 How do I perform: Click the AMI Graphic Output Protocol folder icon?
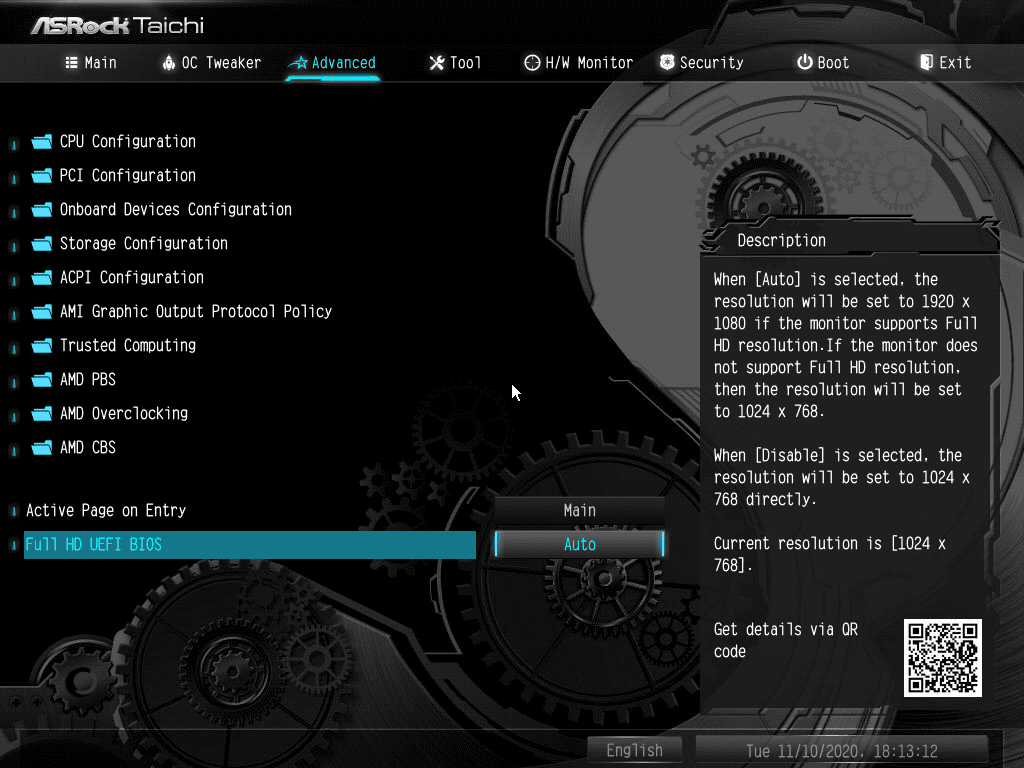point(42,312)
